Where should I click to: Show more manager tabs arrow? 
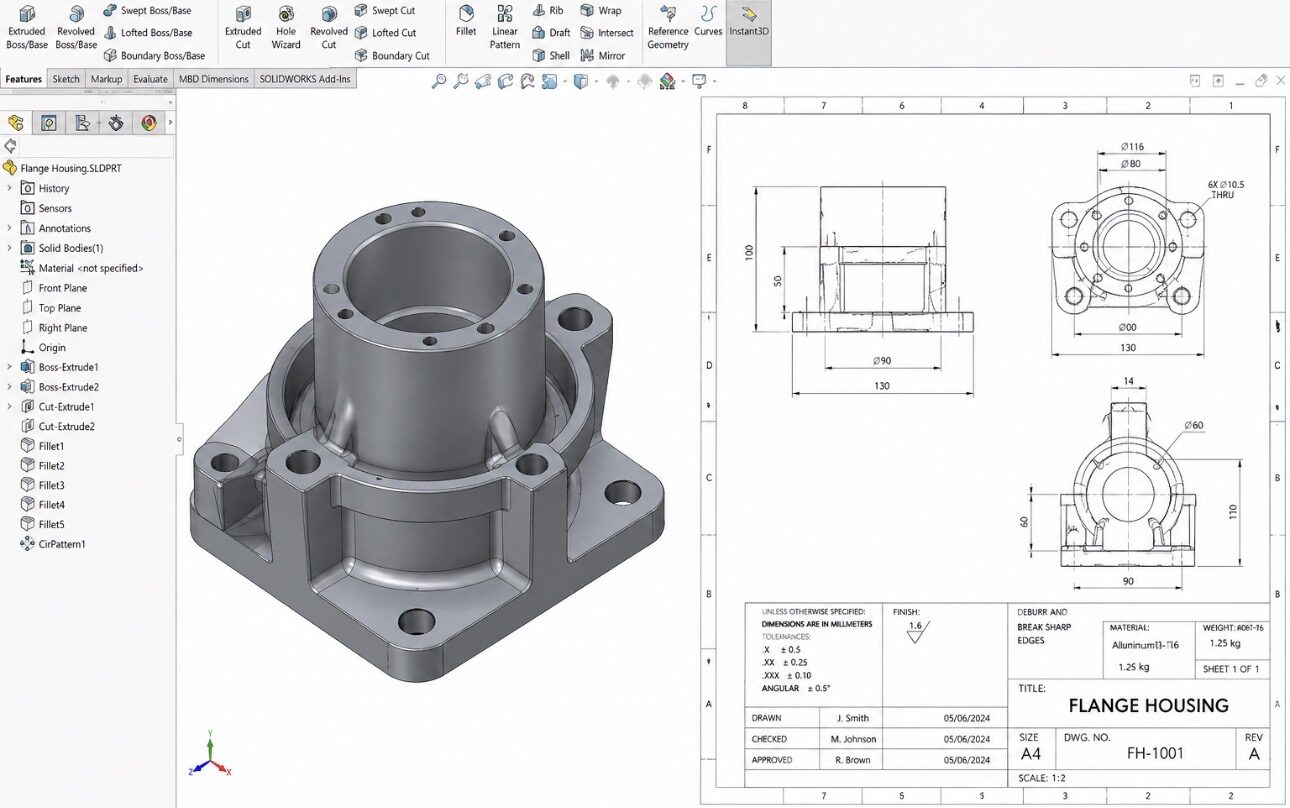coord(170,123)
